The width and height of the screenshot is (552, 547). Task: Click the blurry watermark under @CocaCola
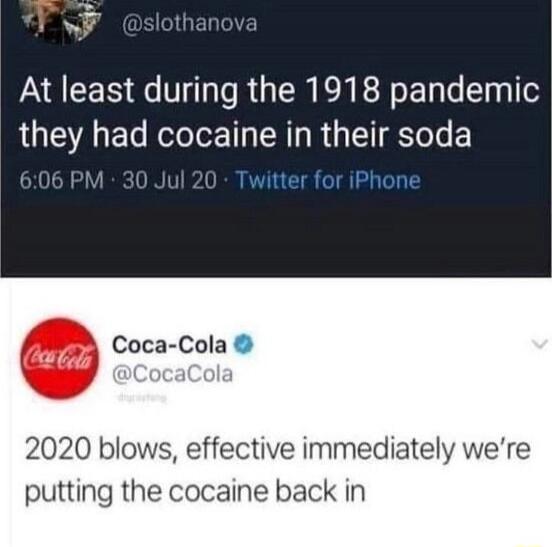coord(143,399)
